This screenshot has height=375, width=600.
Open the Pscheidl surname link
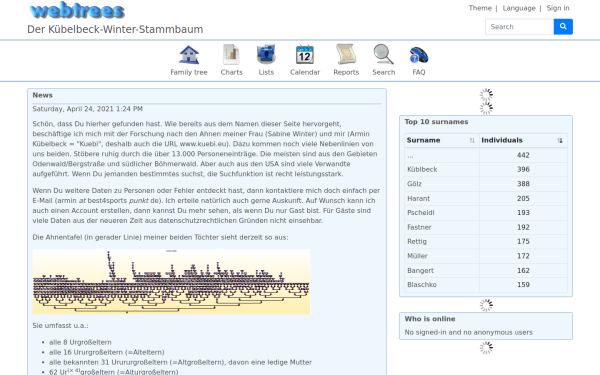421,212
